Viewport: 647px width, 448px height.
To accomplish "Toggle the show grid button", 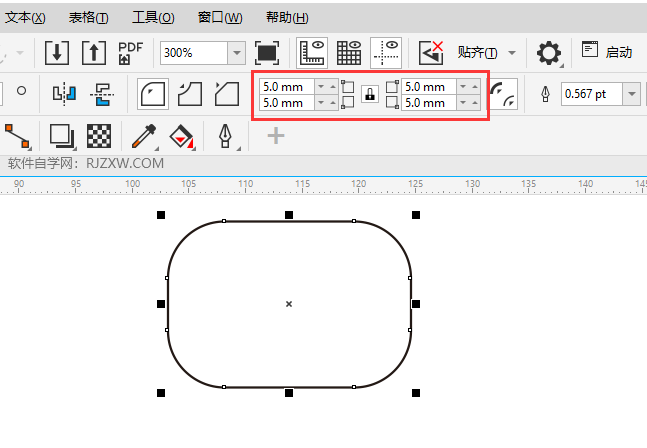I will (349, 53).
